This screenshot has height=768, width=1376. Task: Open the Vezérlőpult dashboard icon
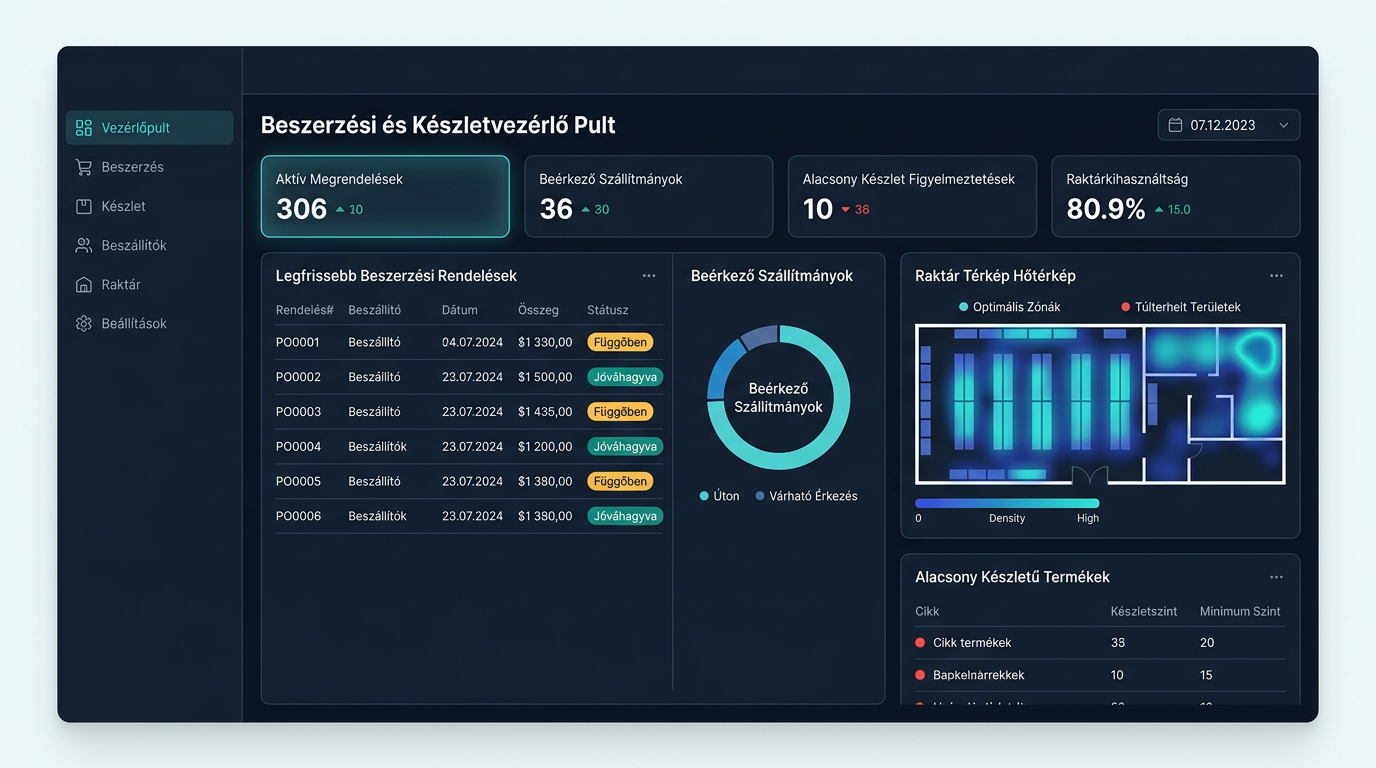coord(84,128)
